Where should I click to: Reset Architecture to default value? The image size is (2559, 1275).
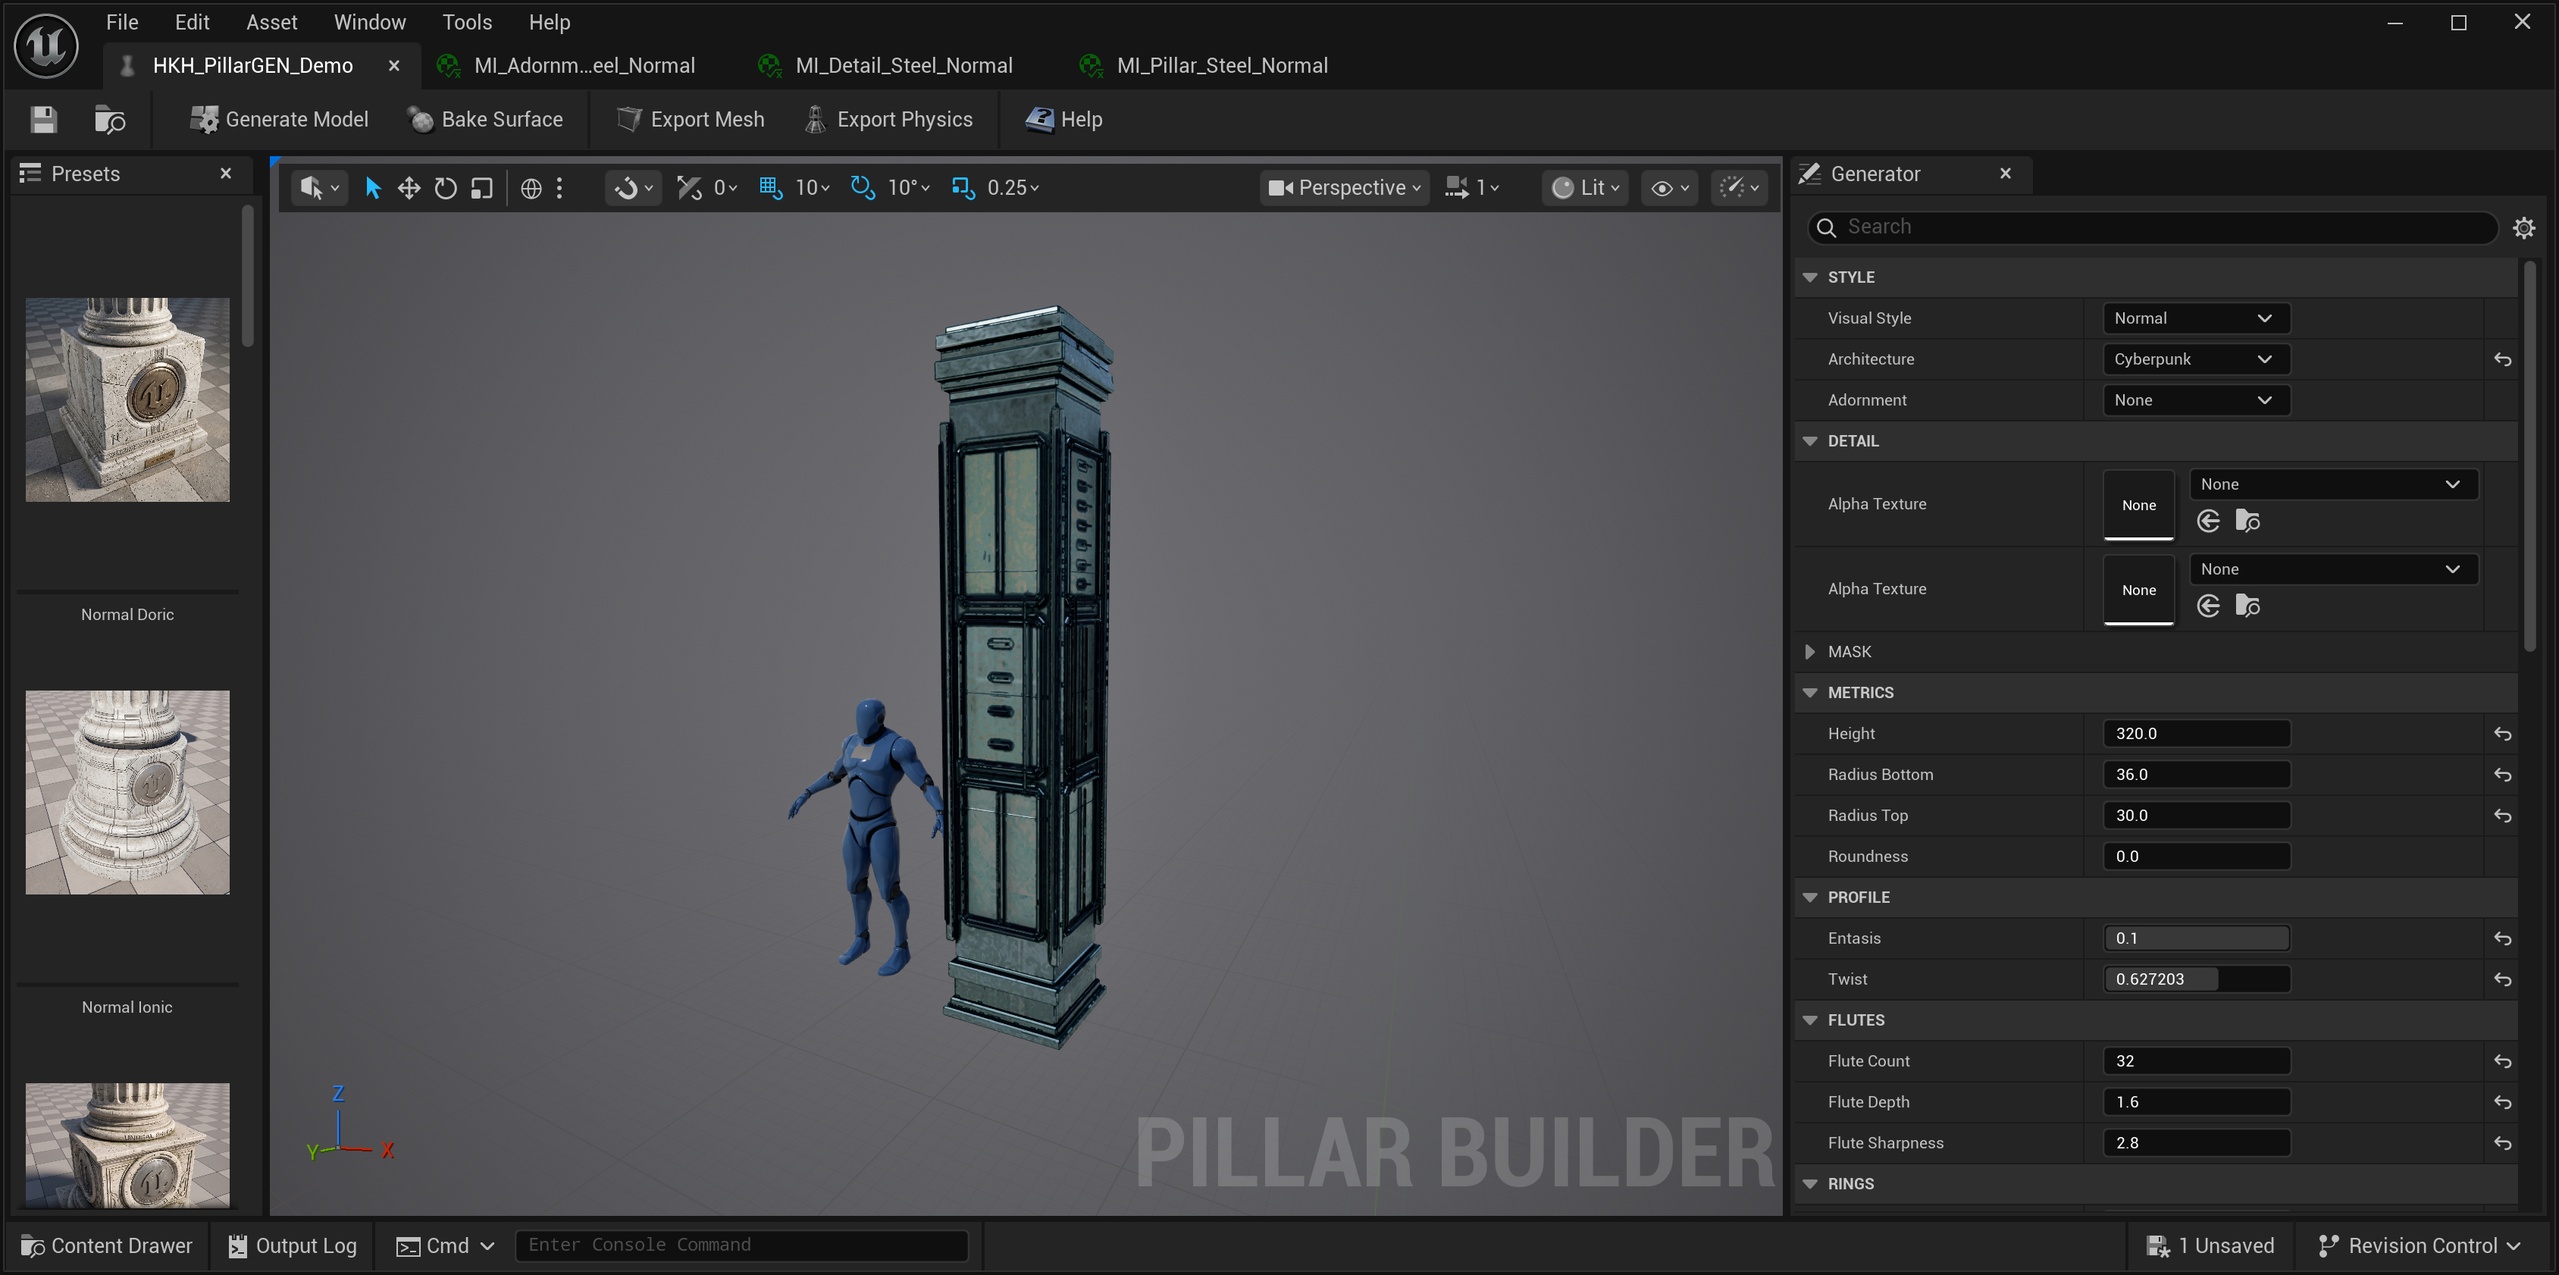click(x=2502, y=359)
